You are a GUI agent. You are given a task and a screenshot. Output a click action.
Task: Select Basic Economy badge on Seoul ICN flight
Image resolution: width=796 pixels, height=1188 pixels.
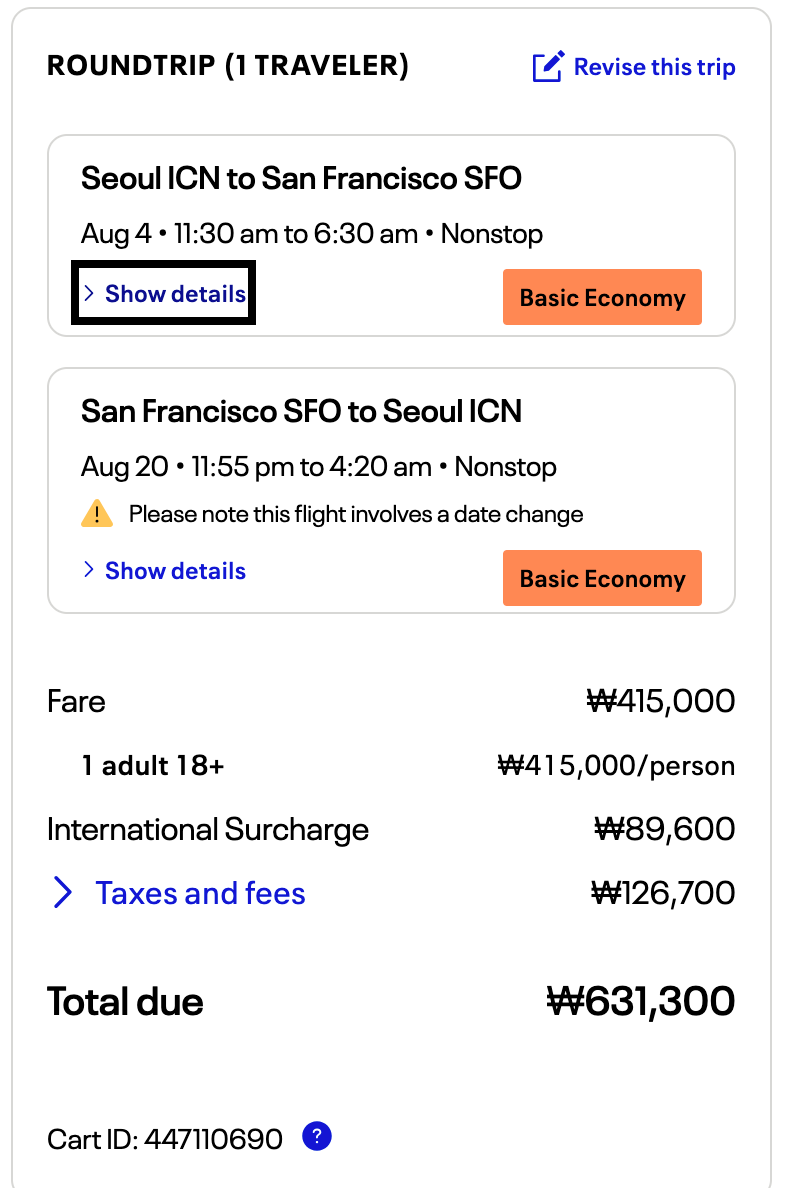coord(602,297)
